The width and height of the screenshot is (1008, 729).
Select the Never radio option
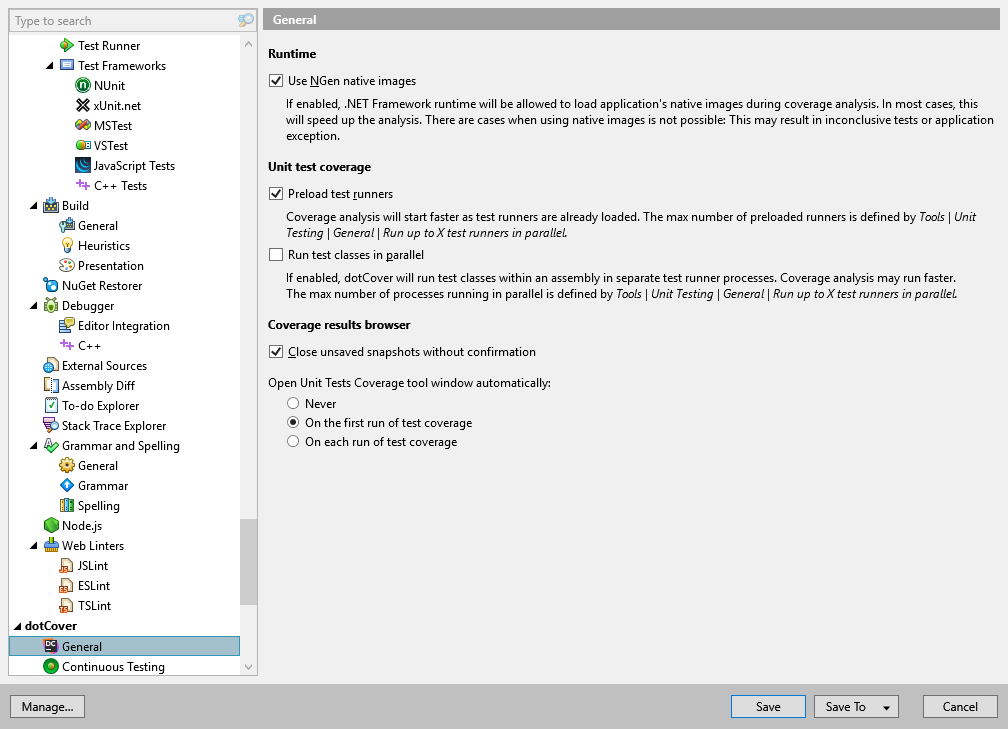tap(293, 404)
